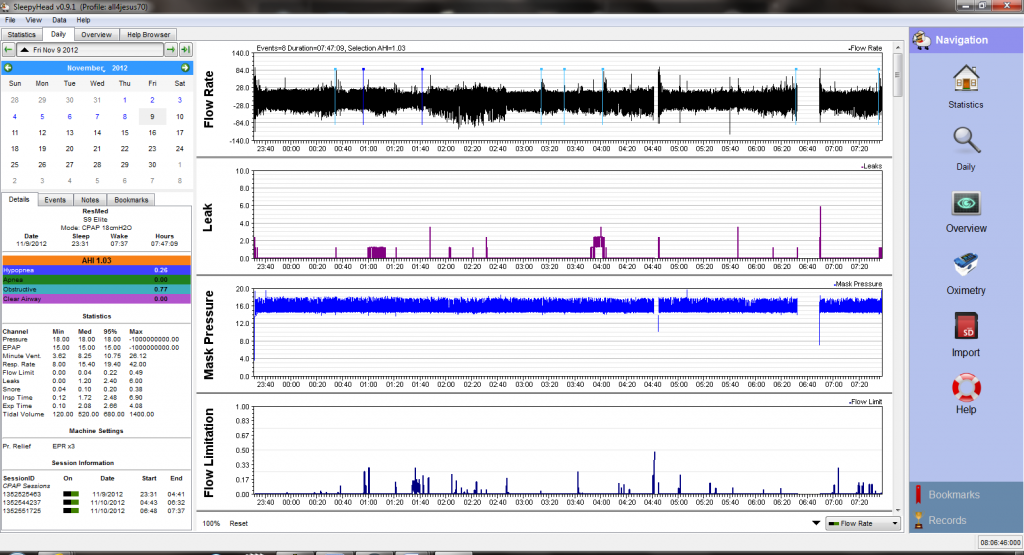Viewport: 1024px width, 555px height.
Task: Open the Oximetry icon
Action: (x=965, y=266)
